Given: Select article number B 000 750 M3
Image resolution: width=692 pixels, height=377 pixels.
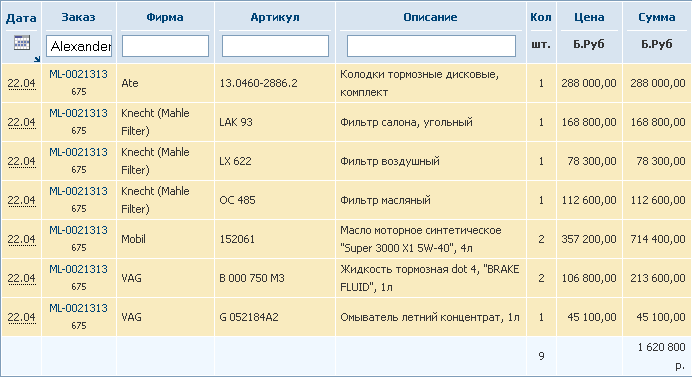Looking at the screenshot, I should coord(252,278).
